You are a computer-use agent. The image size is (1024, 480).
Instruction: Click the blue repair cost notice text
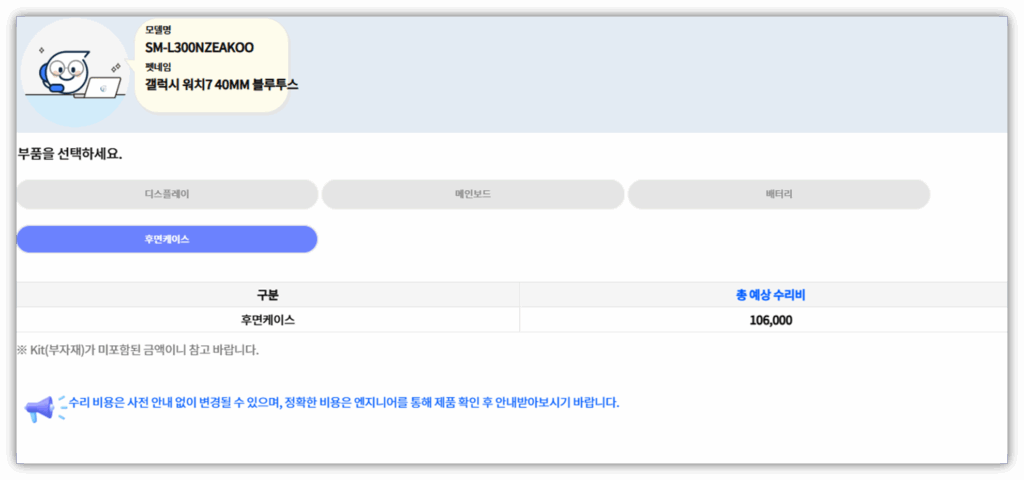point(343,403)
